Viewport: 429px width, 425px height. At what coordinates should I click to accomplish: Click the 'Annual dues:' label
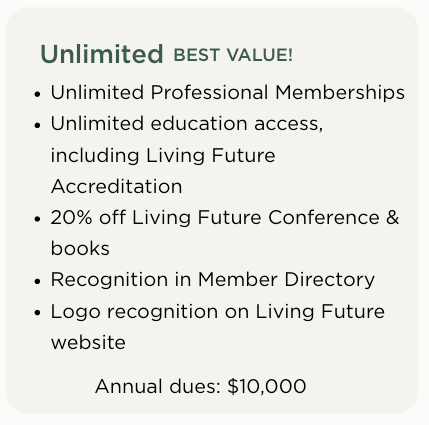157,387
